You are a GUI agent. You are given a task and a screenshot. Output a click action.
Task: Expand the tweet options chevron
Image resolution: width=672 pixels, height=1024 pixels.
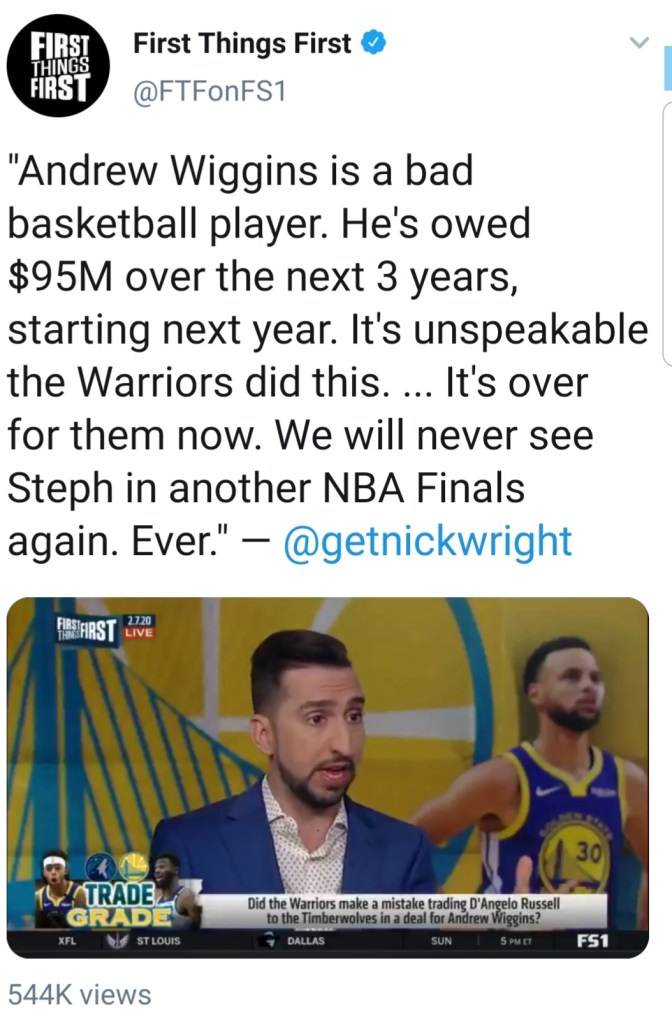(x=637, y=43)
